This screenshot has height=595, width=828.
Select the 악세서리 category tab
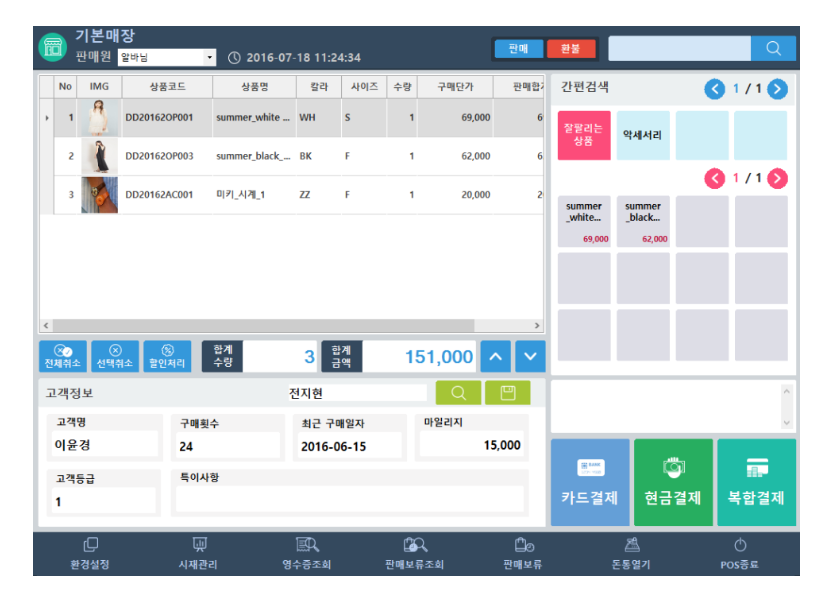click(642, 135)
